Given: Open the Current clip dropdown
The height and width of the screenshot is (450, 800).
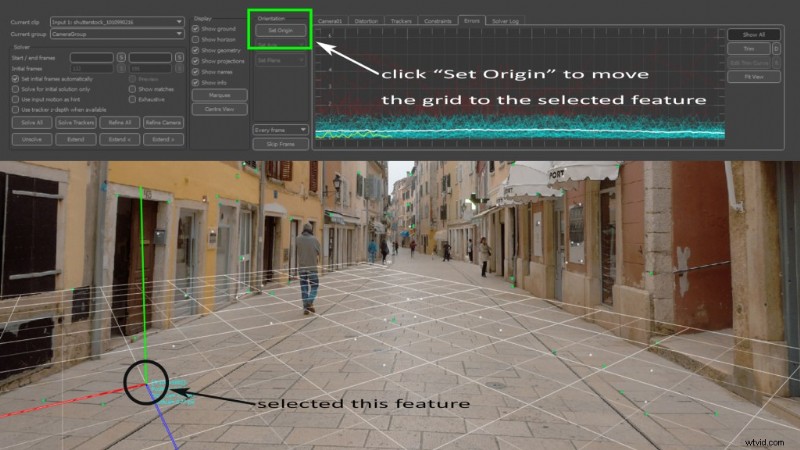Looking at the screenshot, I should point(117,22).
